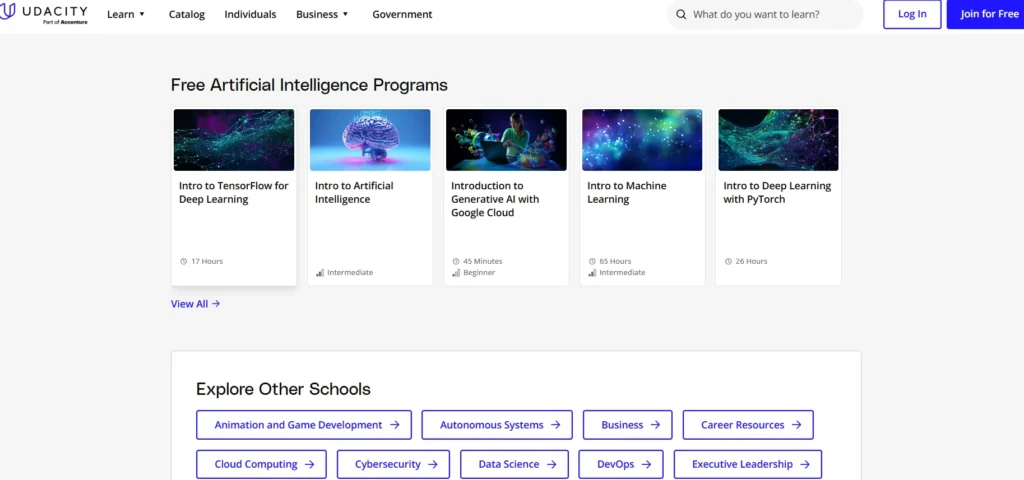This screenshot has height=480, width=1024.
Task: Click the 17 Hours duration text
Action: 206,261
